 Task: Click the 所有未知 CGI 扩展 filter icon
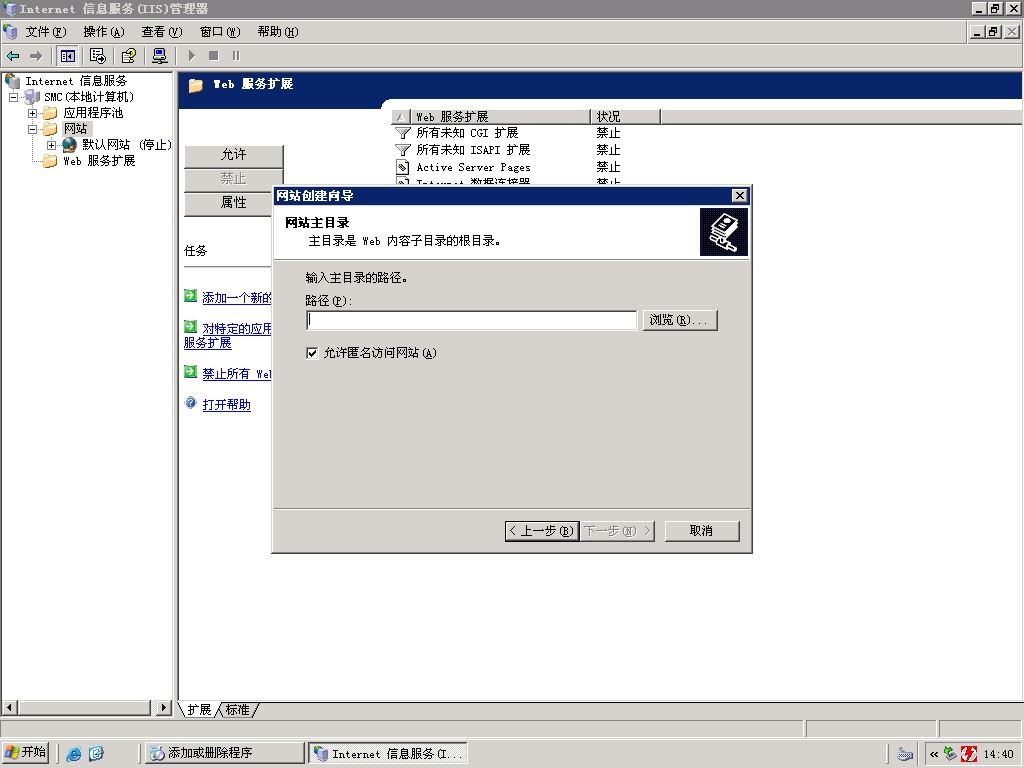(403, 133)
